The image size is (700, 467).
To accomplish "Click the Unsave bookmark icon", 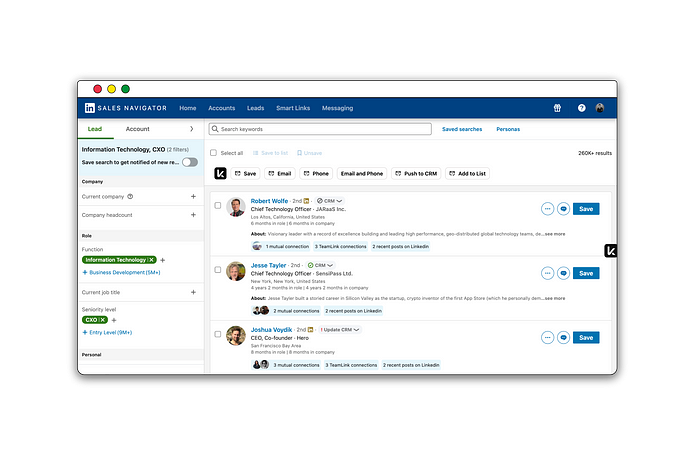I will (300, 153).
